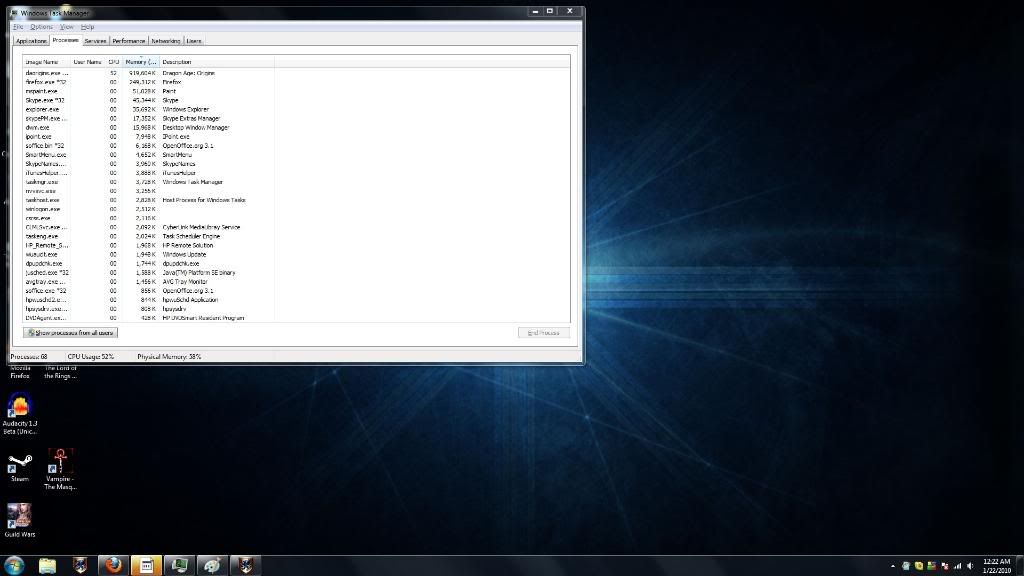Click the Paint palette taskbar icon
This screenshot has height=576, width=1024.
212,565
